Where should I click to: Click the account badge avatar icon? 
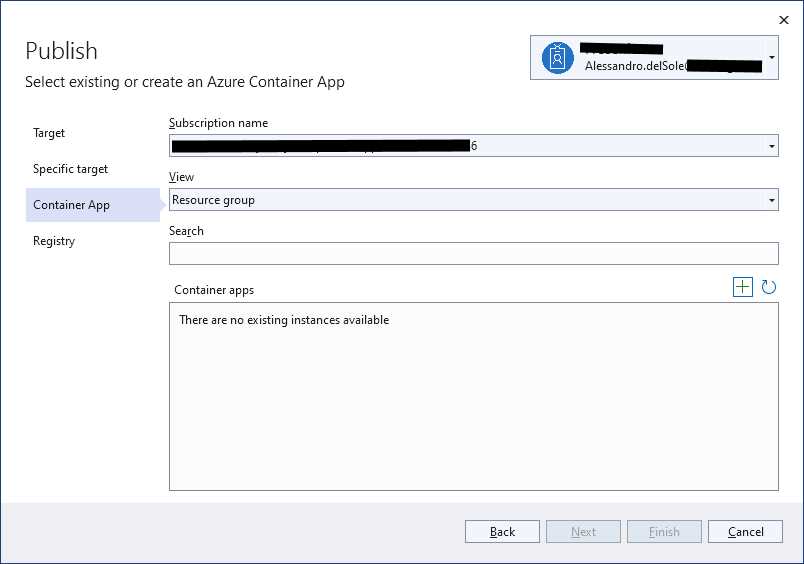558,58
